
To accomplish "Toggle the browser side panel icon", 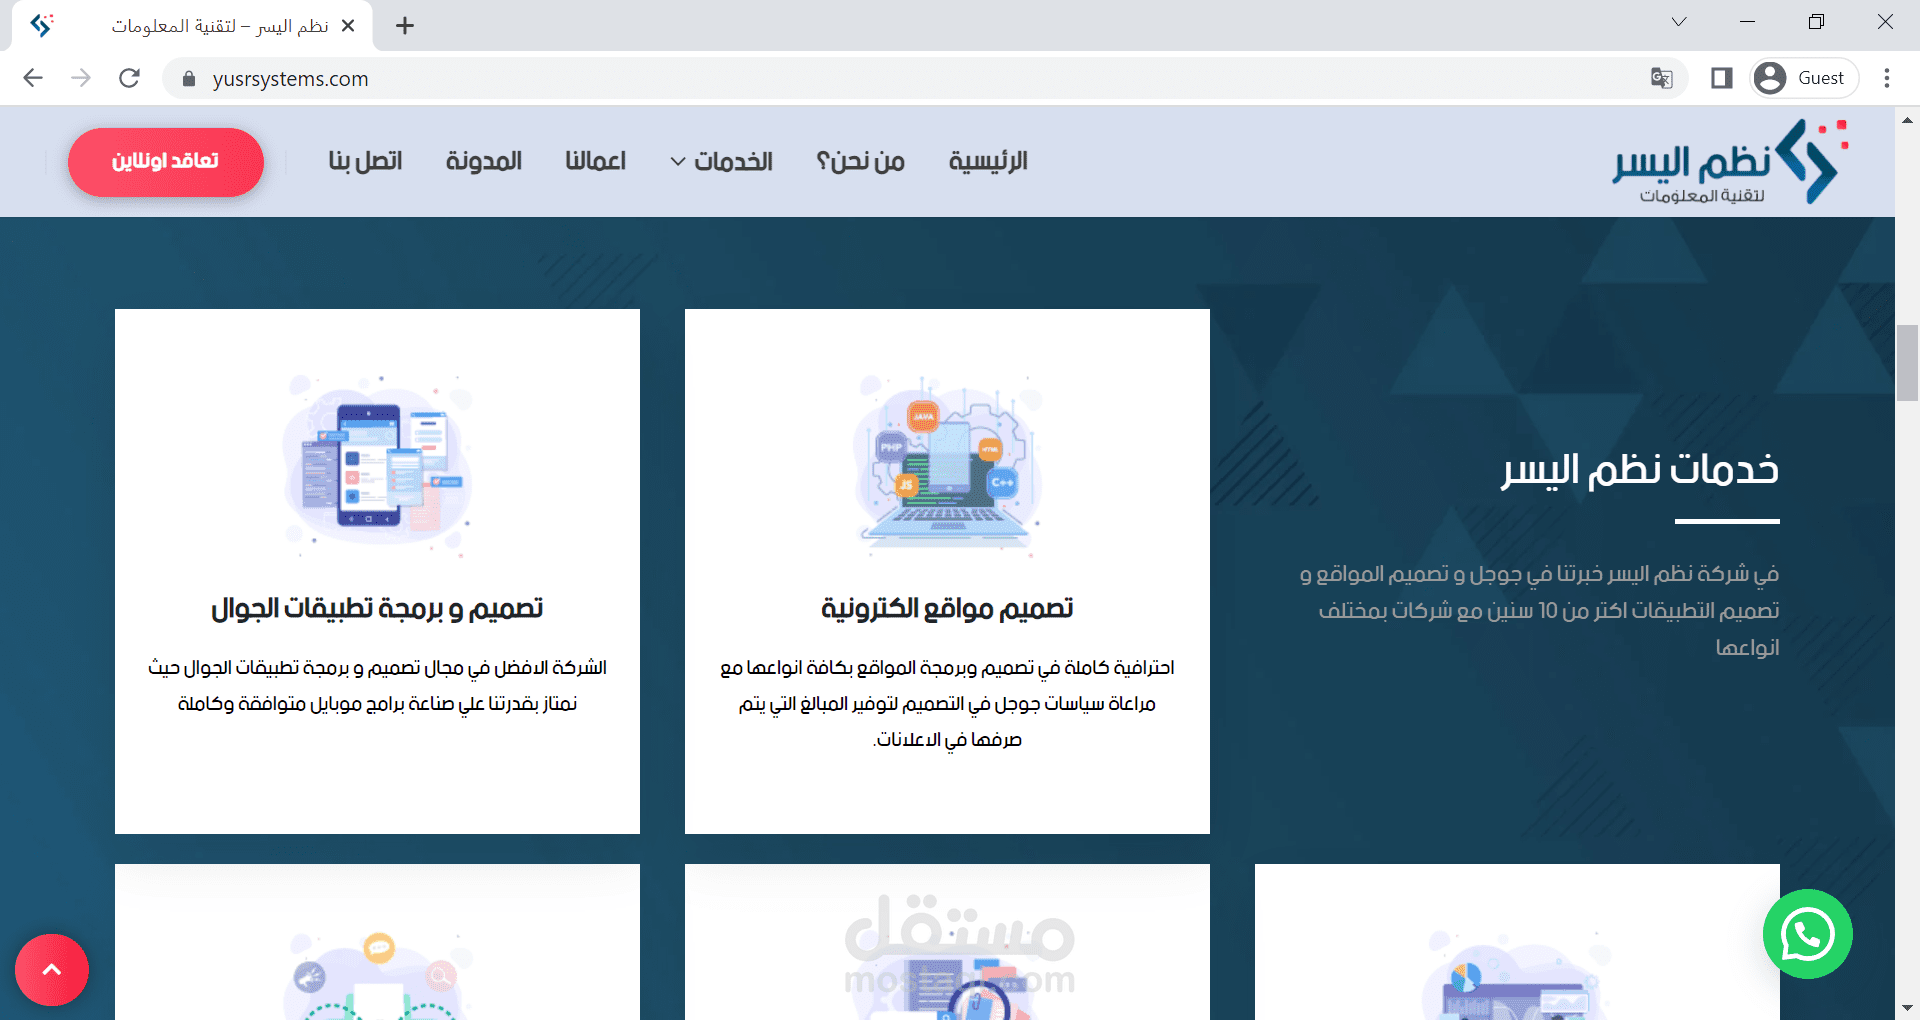I will (1721, 78).
